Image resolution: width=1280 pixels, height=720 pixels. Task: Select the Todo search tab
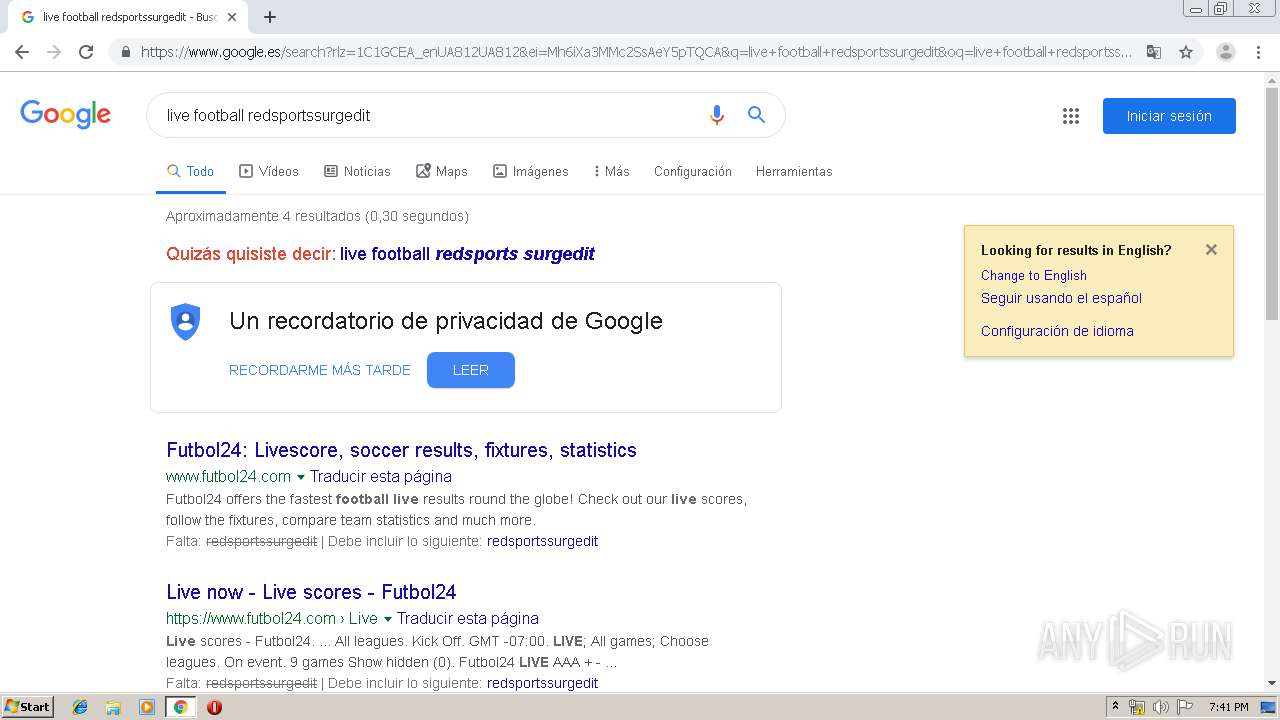191,171
